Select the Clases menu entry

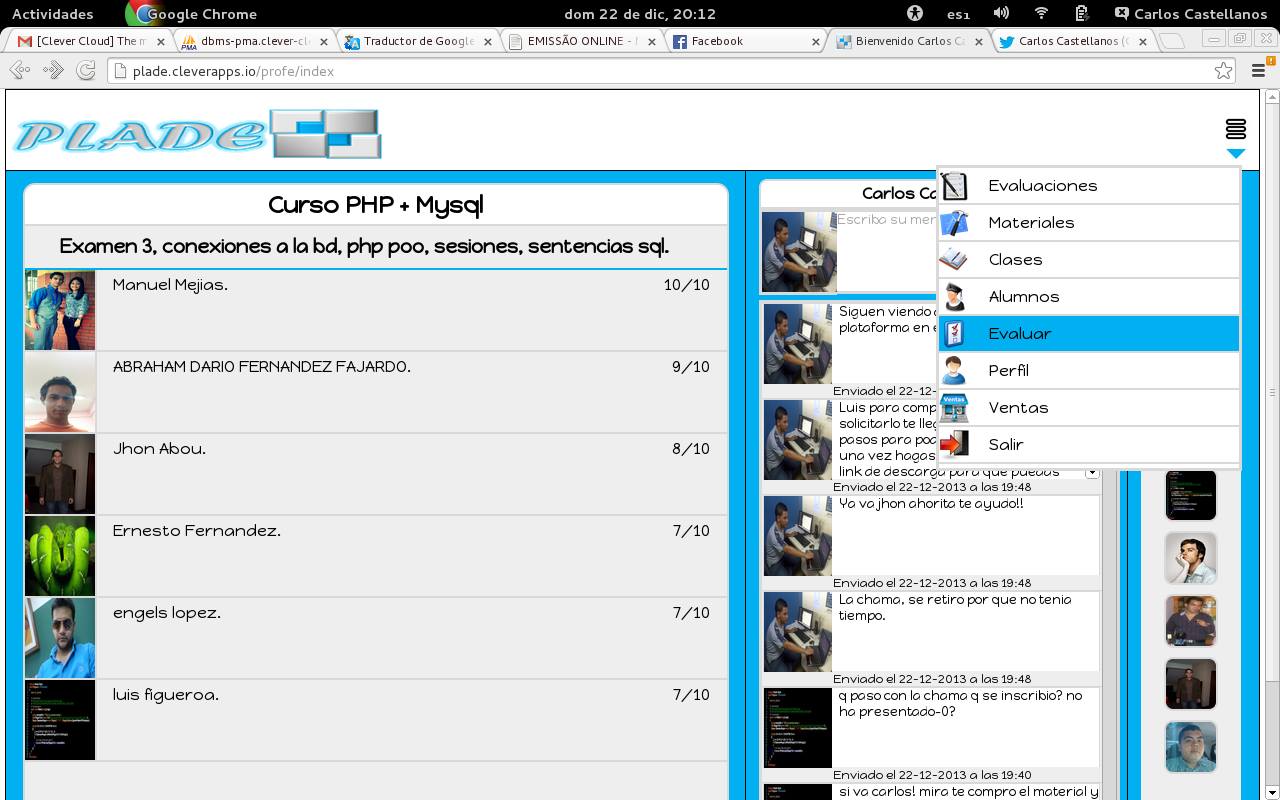(1089, 259)
